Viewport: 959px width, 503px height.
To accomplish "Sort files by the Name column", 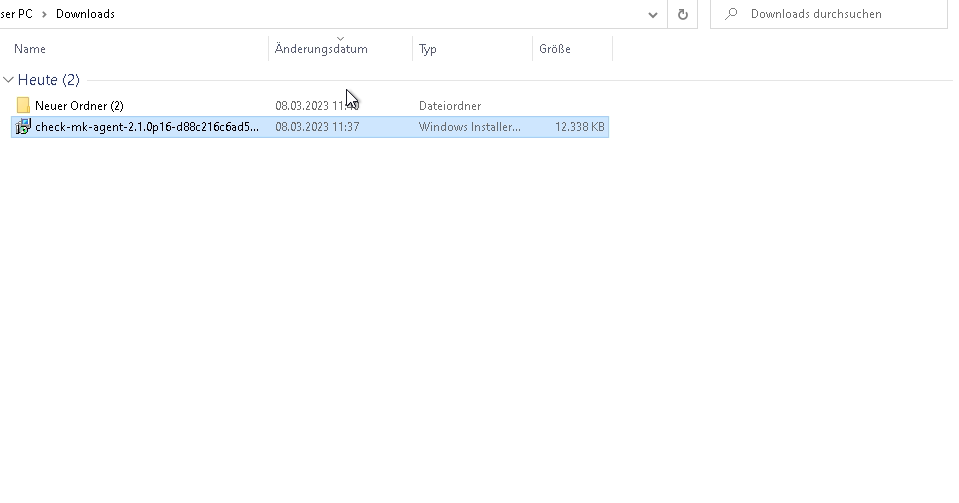I will (30, 49).
